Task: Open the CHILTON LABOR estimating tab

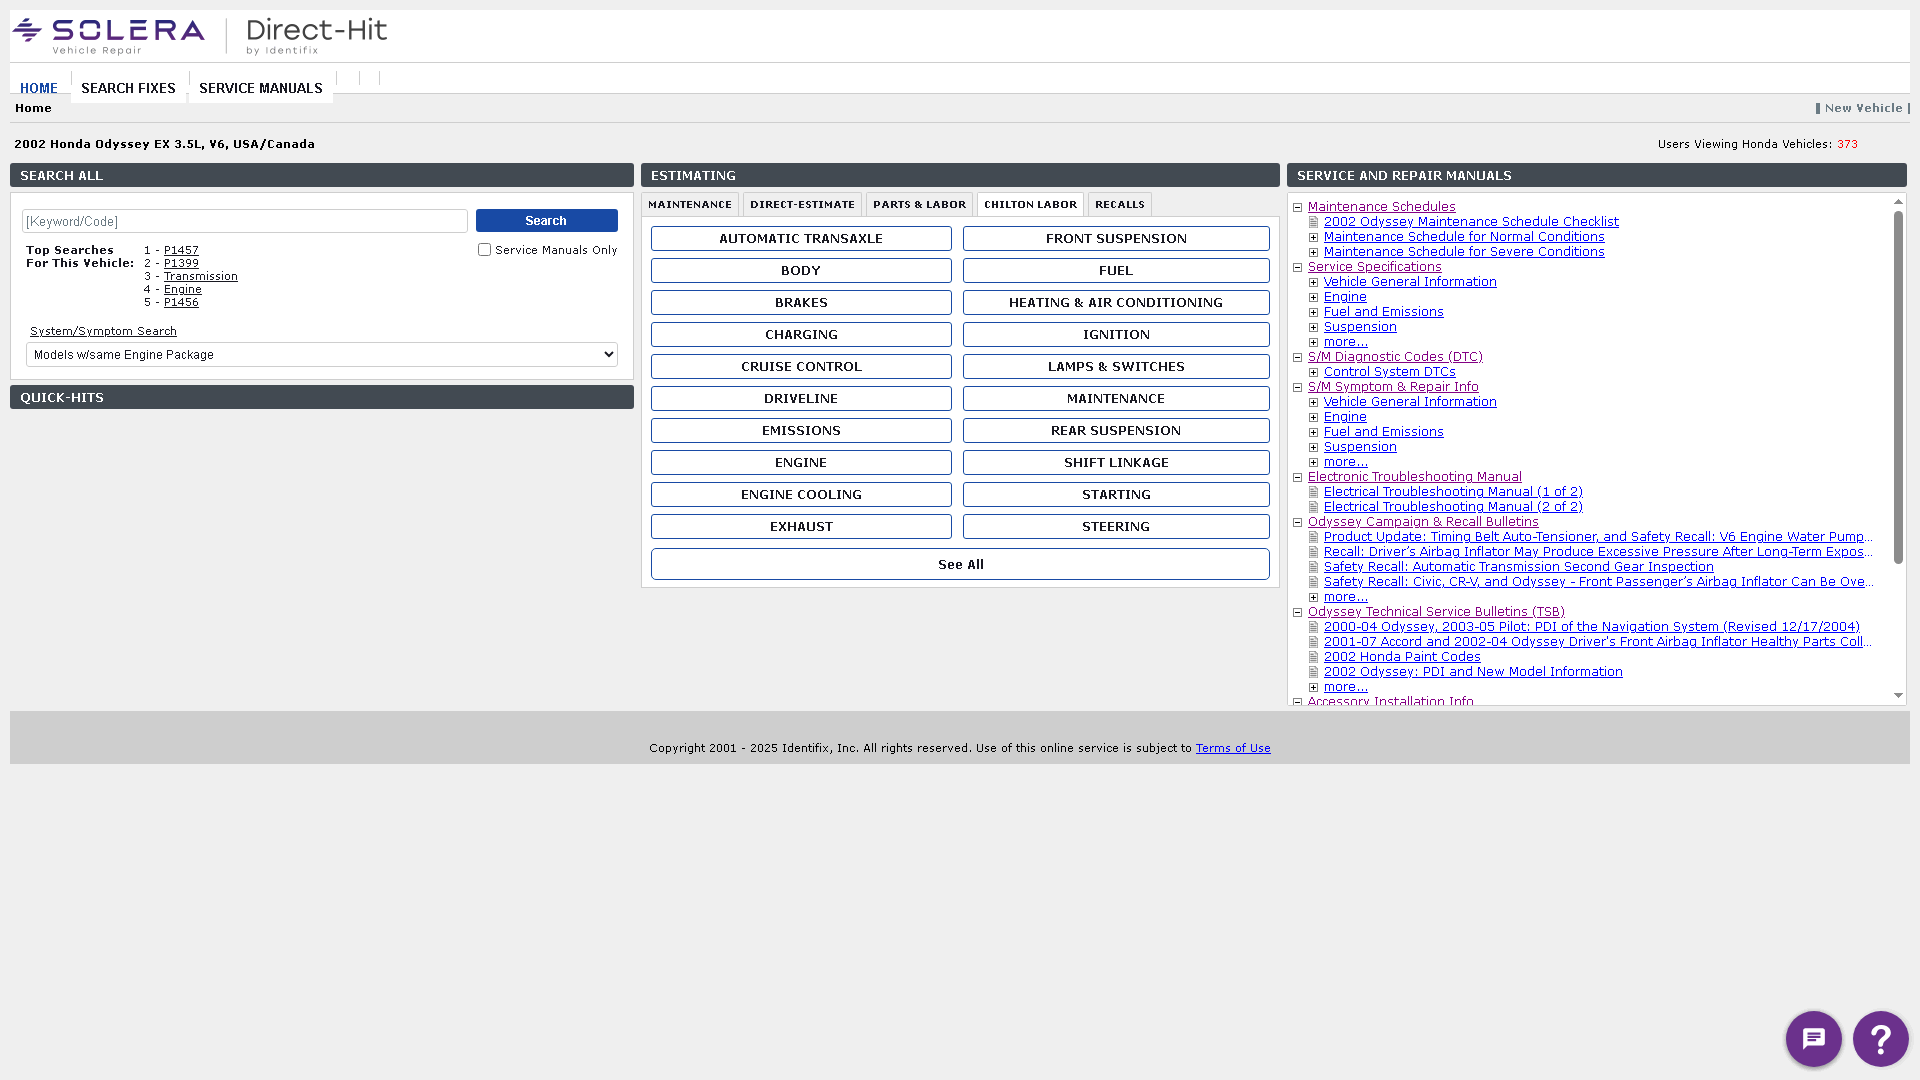Action: [1030, 204]
